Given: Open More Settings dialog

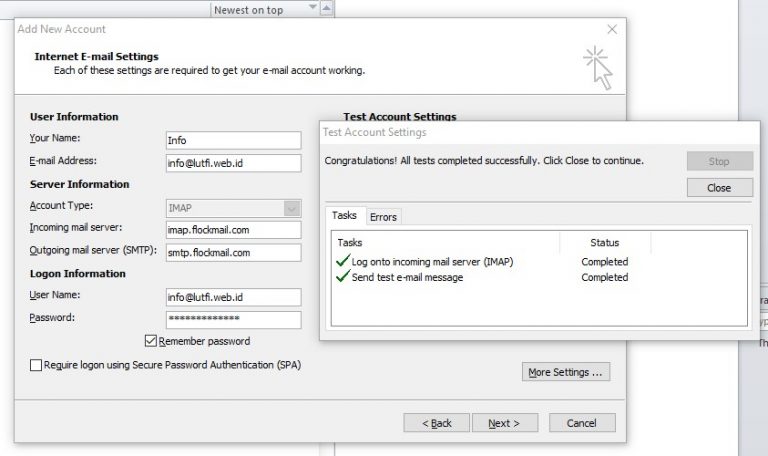Looking at the screenshot, I should pos(566,372).
